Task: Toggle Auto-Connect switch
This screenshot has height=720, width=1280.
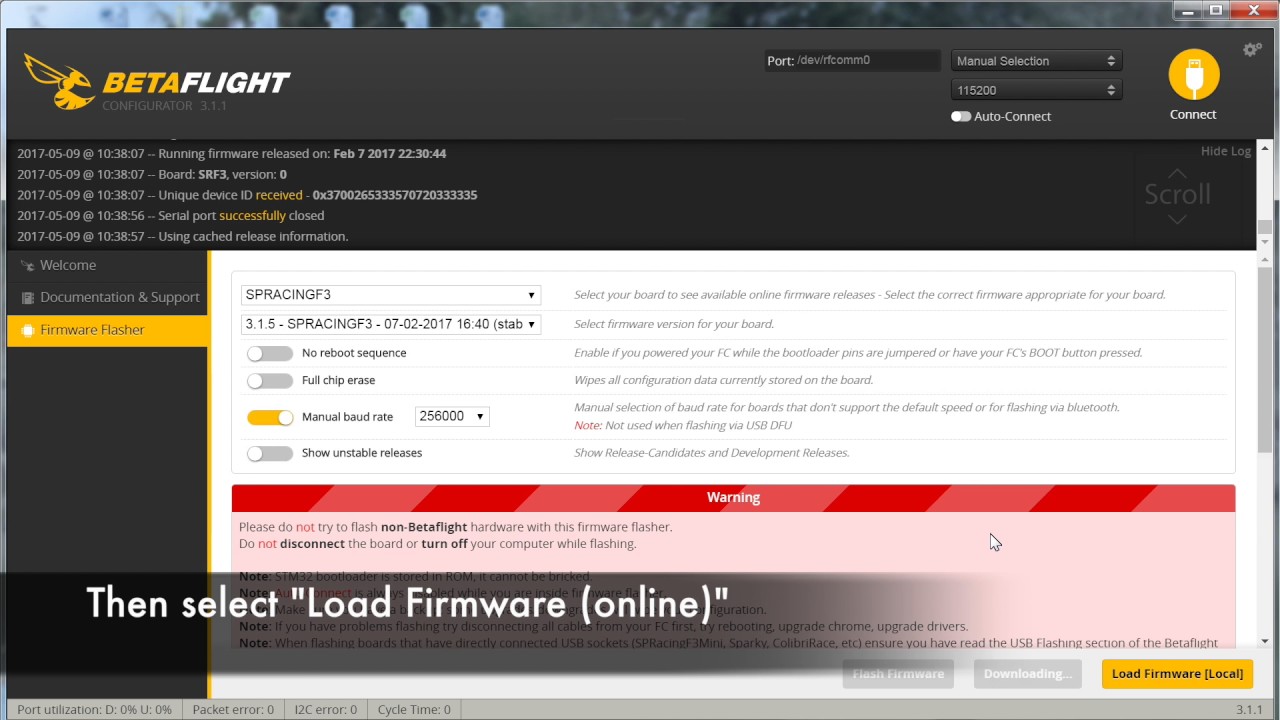Action: coord(960,116)
